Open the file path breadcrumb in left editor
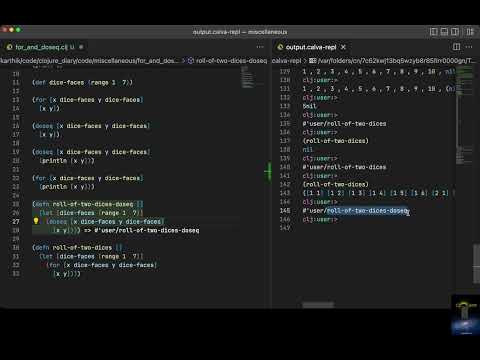Image resolution: width=480 pixels, height=360 pixels. coord(90,61)
